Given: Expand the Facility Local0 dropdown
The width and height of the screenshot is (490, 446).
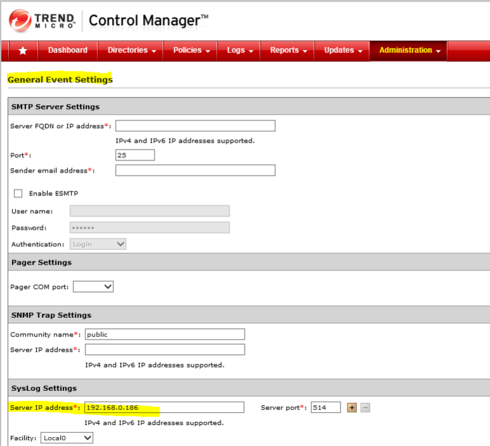Looking at the screenshot, I should pos(67,438).
